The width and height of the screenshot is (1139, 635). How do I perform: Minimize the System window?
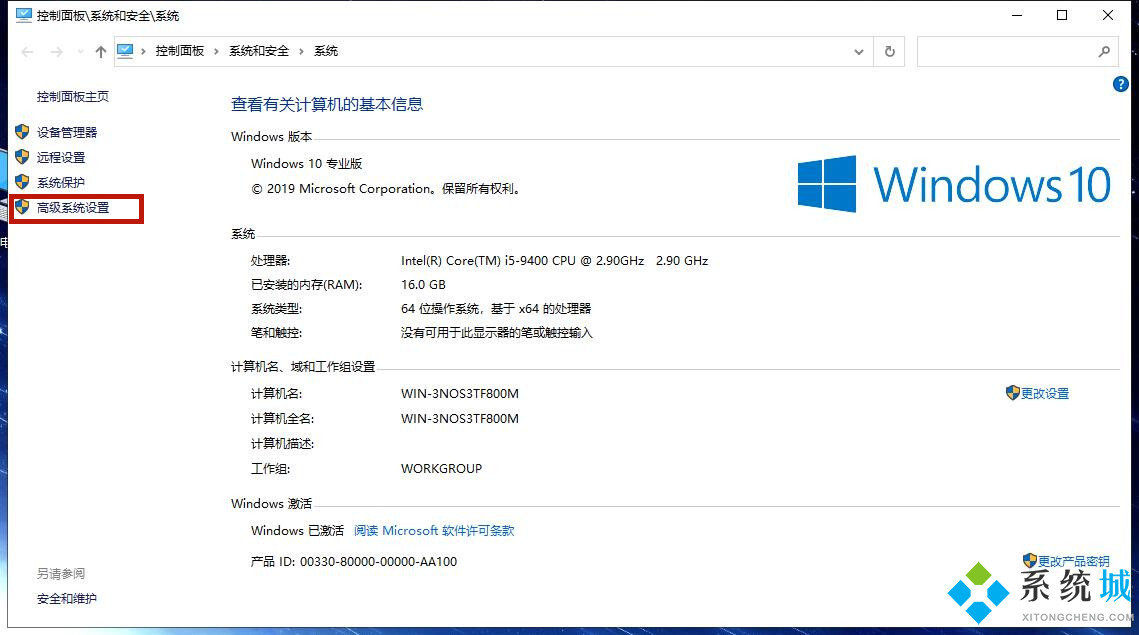coord(1017,15)
